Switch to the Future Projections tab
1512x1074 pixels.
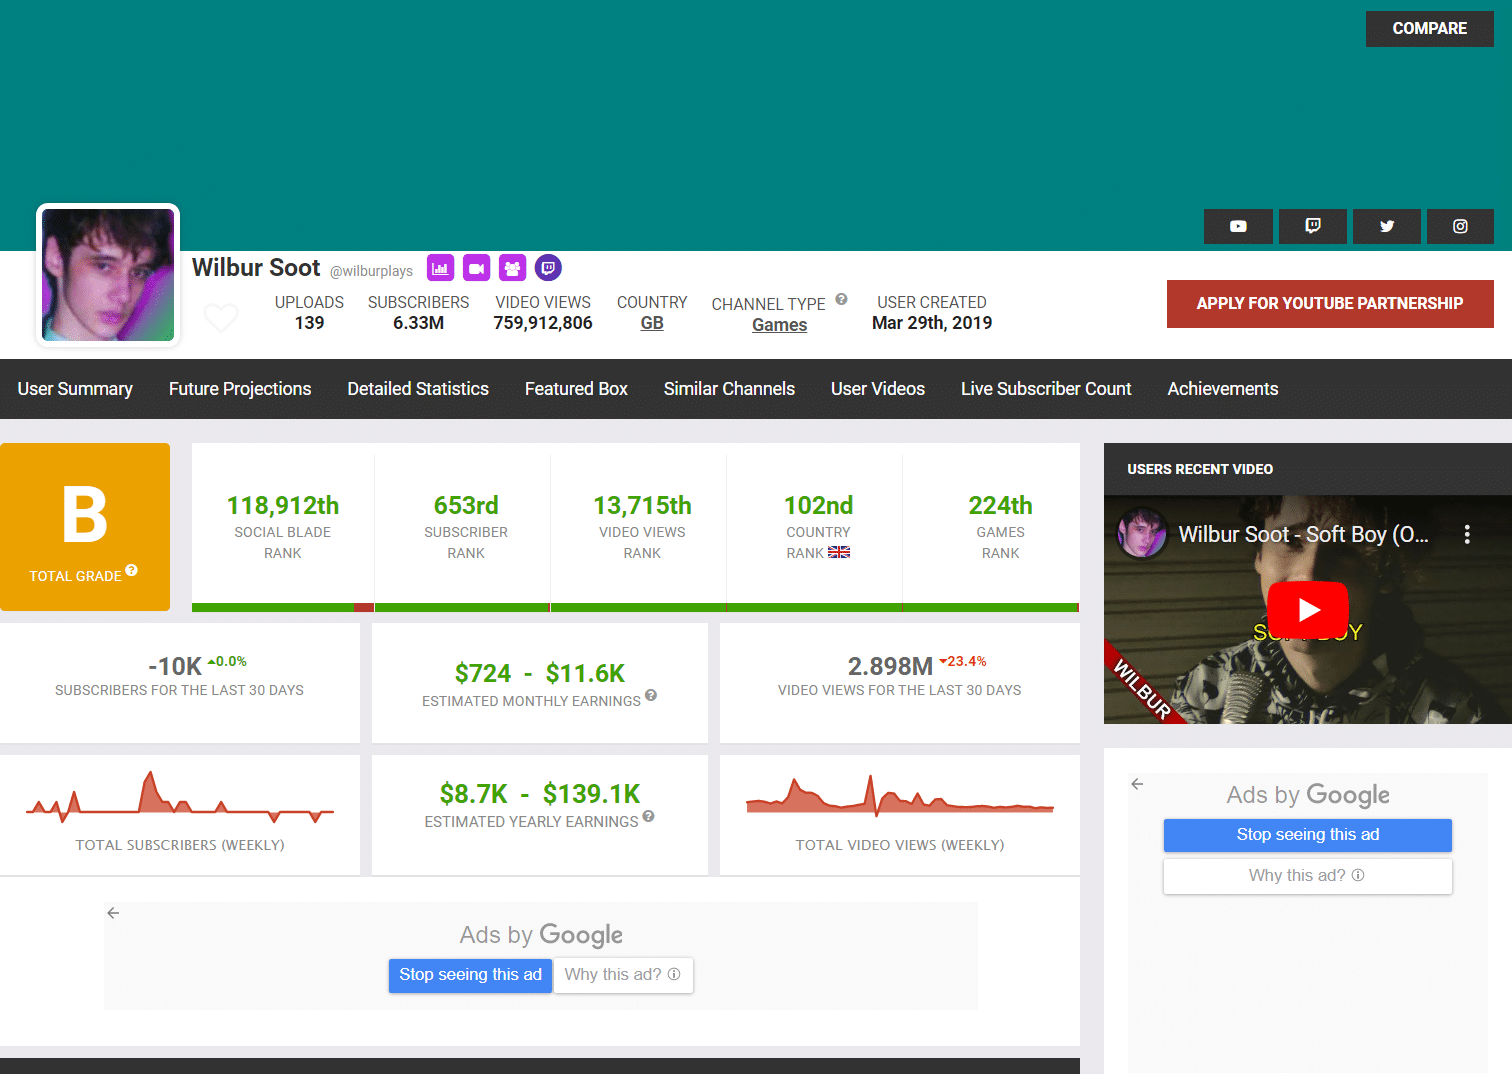(x=240, y=389)
